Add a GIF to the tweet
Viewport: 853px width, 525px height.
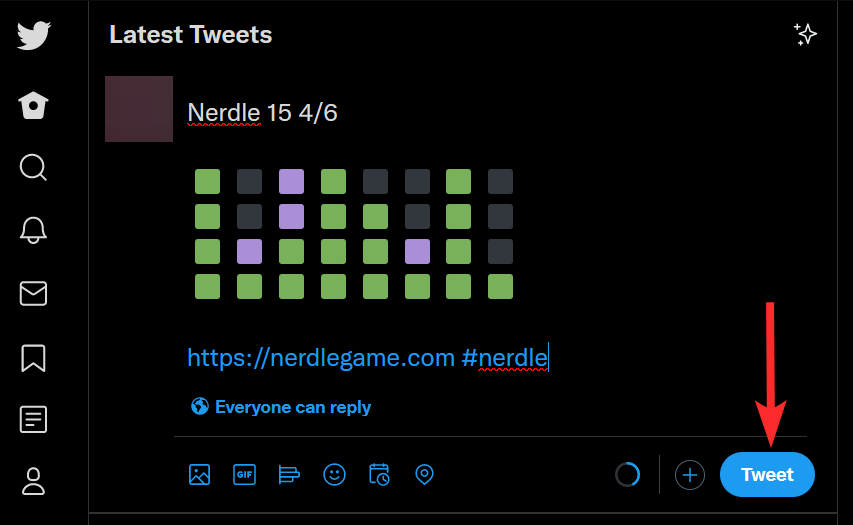tap(244, 474)
